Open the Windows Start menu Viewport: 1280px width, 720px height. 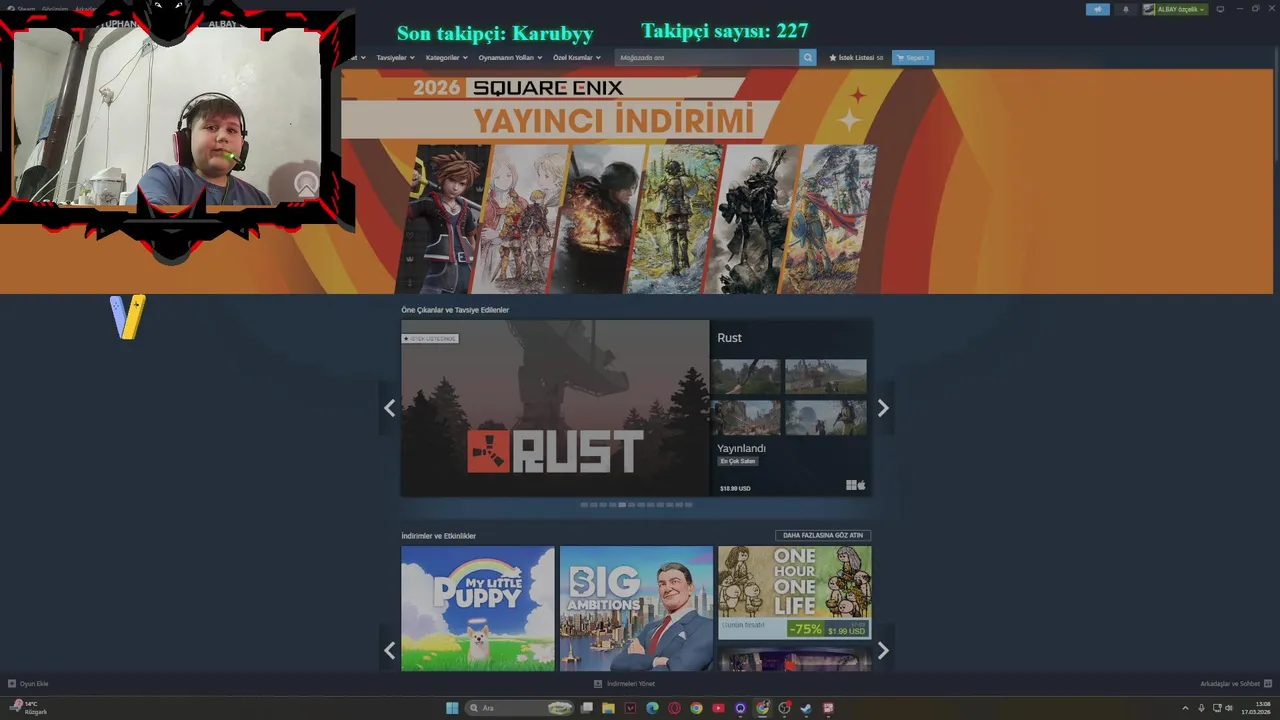452,708
